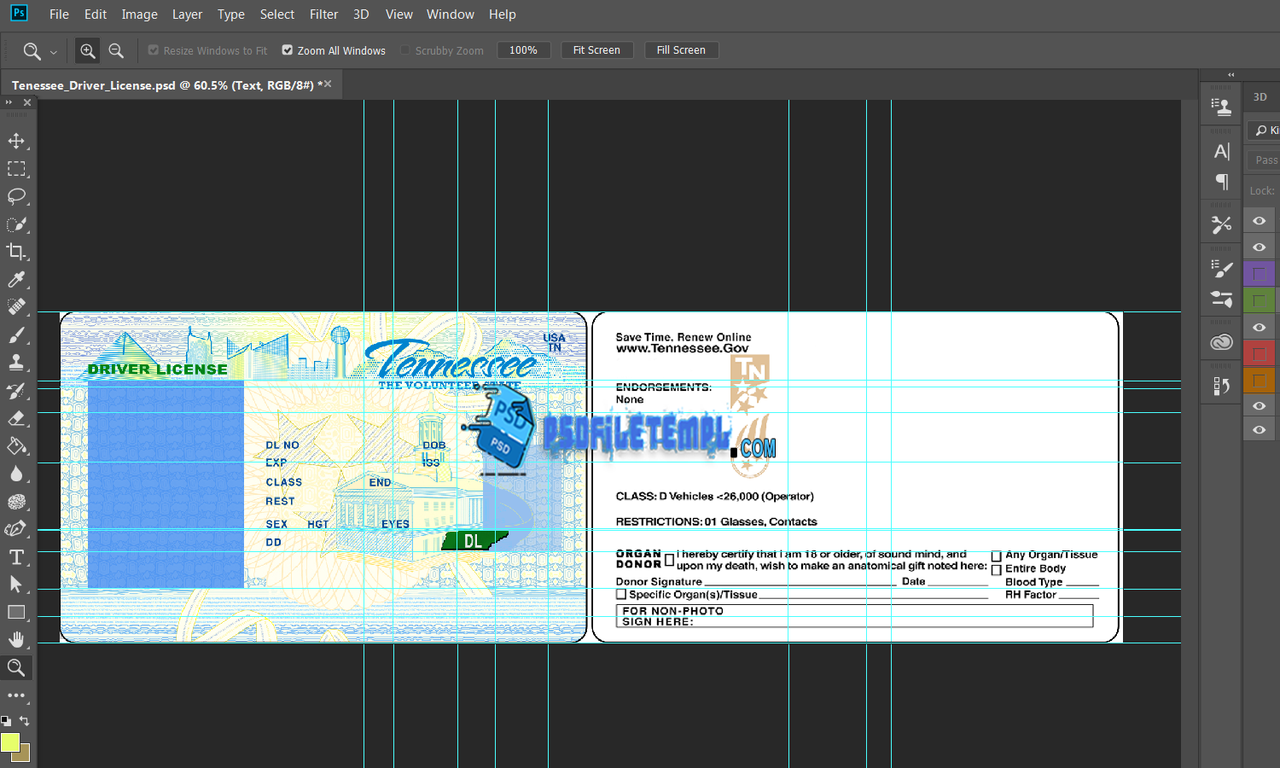Toggle Scrubby Zoom checkbox
The image size is (1280, 768).
tap(405, 50)
